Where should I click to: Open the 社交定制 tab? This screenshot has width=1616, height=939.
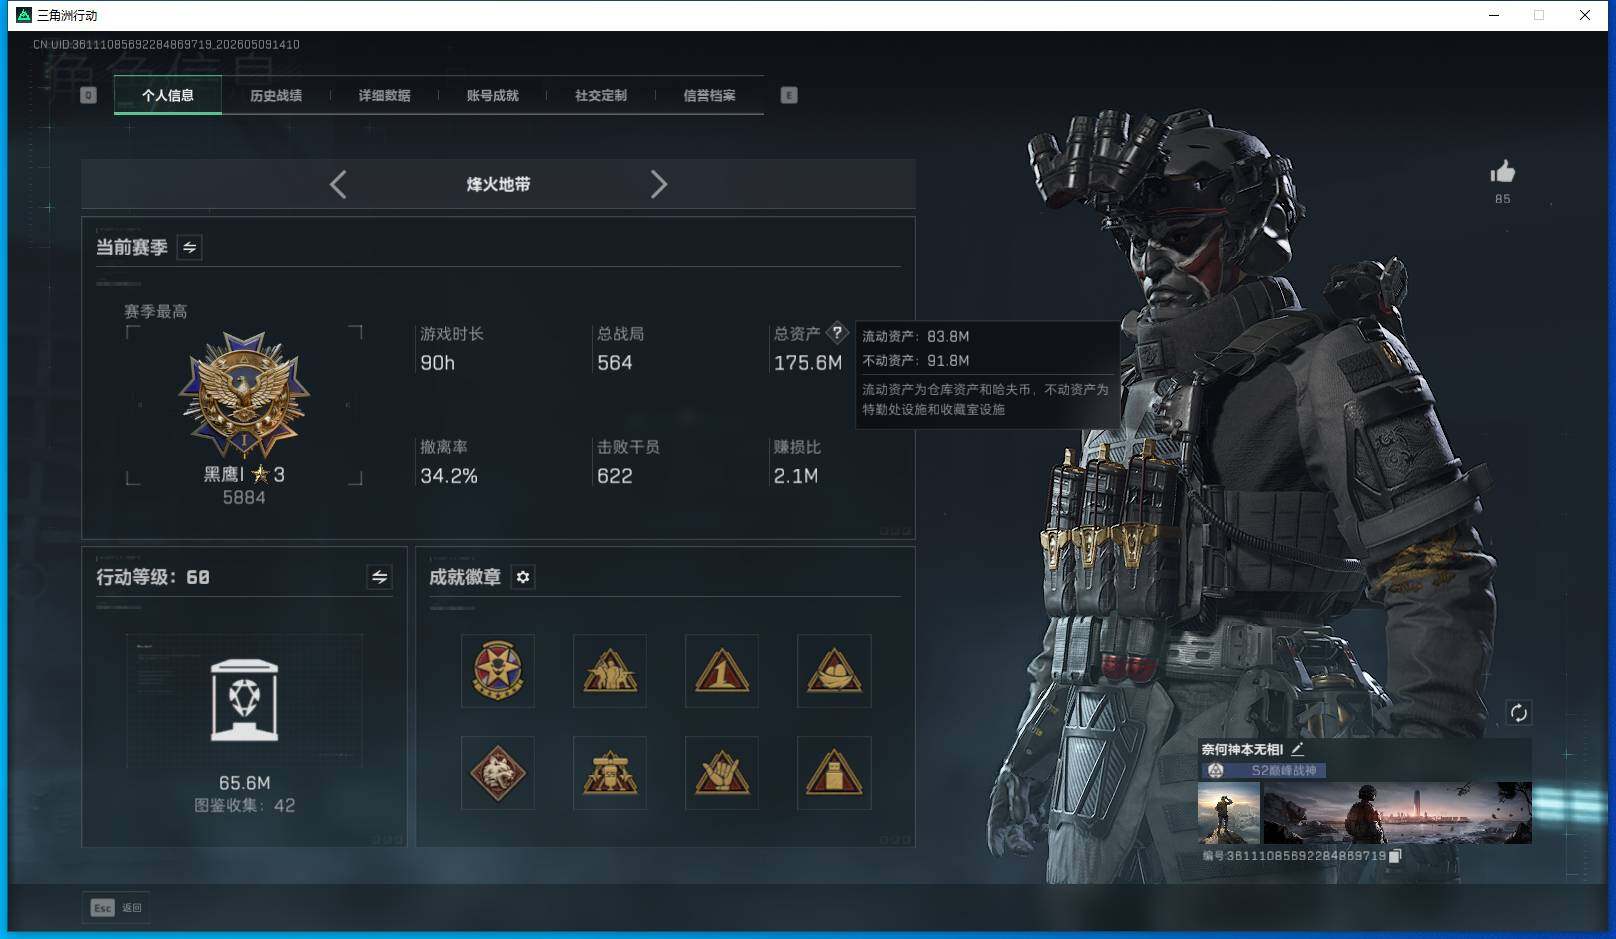click(601, 96)
